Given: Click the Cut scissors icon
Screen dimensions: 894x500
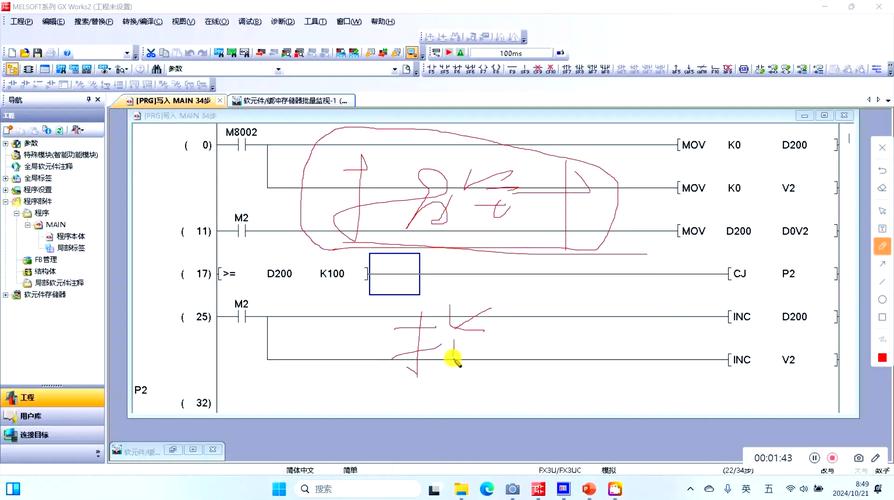Looking at the screenshot, I should [151, 53].
